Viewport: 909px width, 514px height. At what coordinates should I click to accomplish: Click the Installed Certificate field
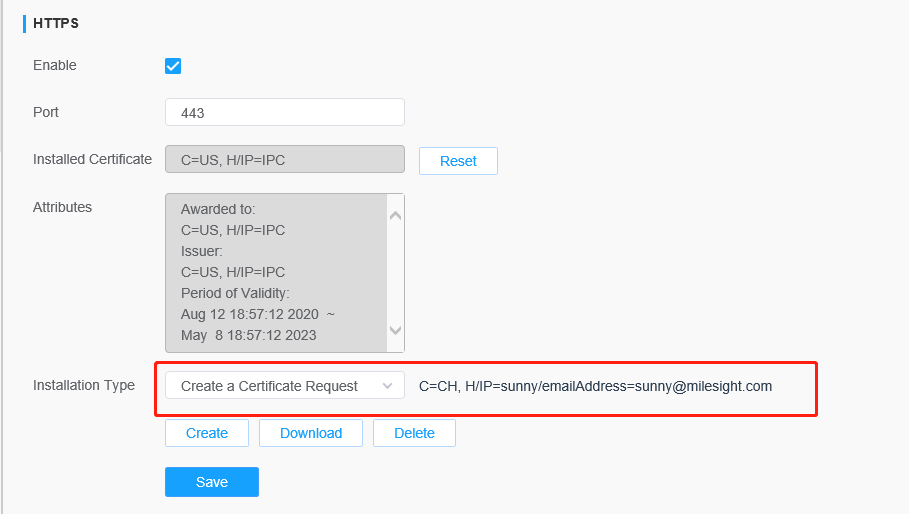[x=285, y=159]
